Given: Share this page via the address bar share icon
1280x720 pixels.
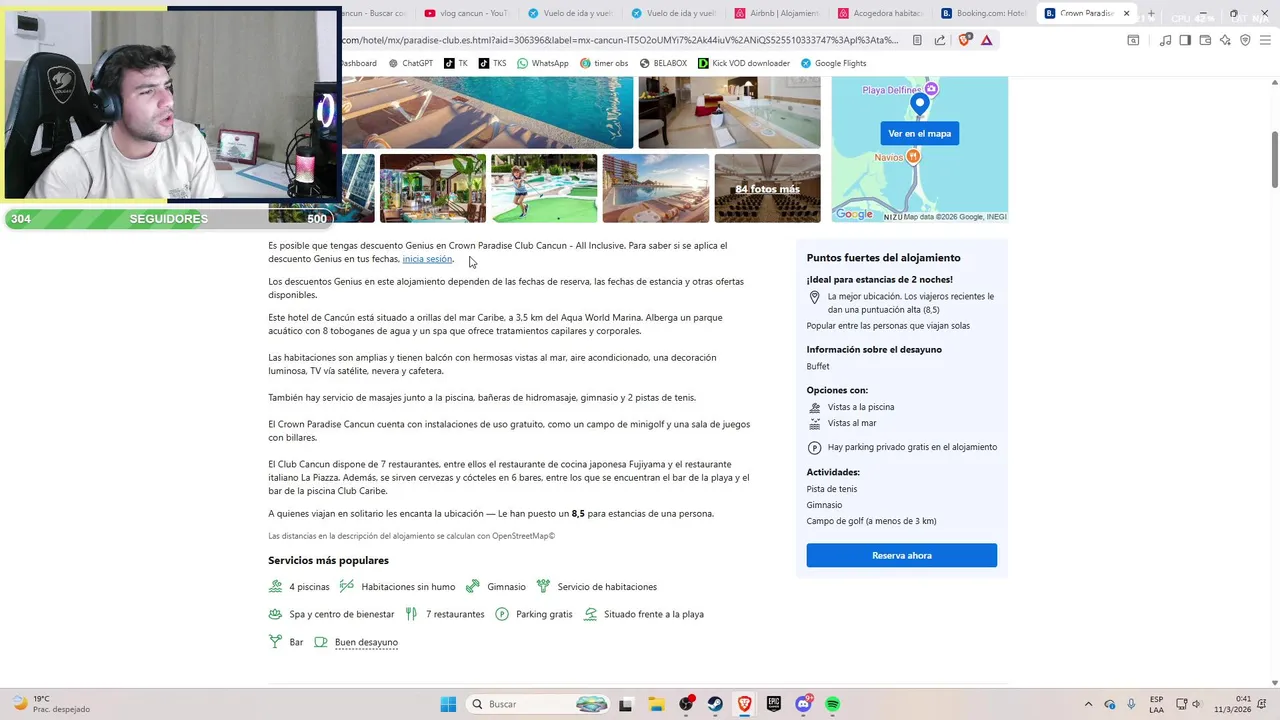Looking at the screenshot, I should 940,40.
